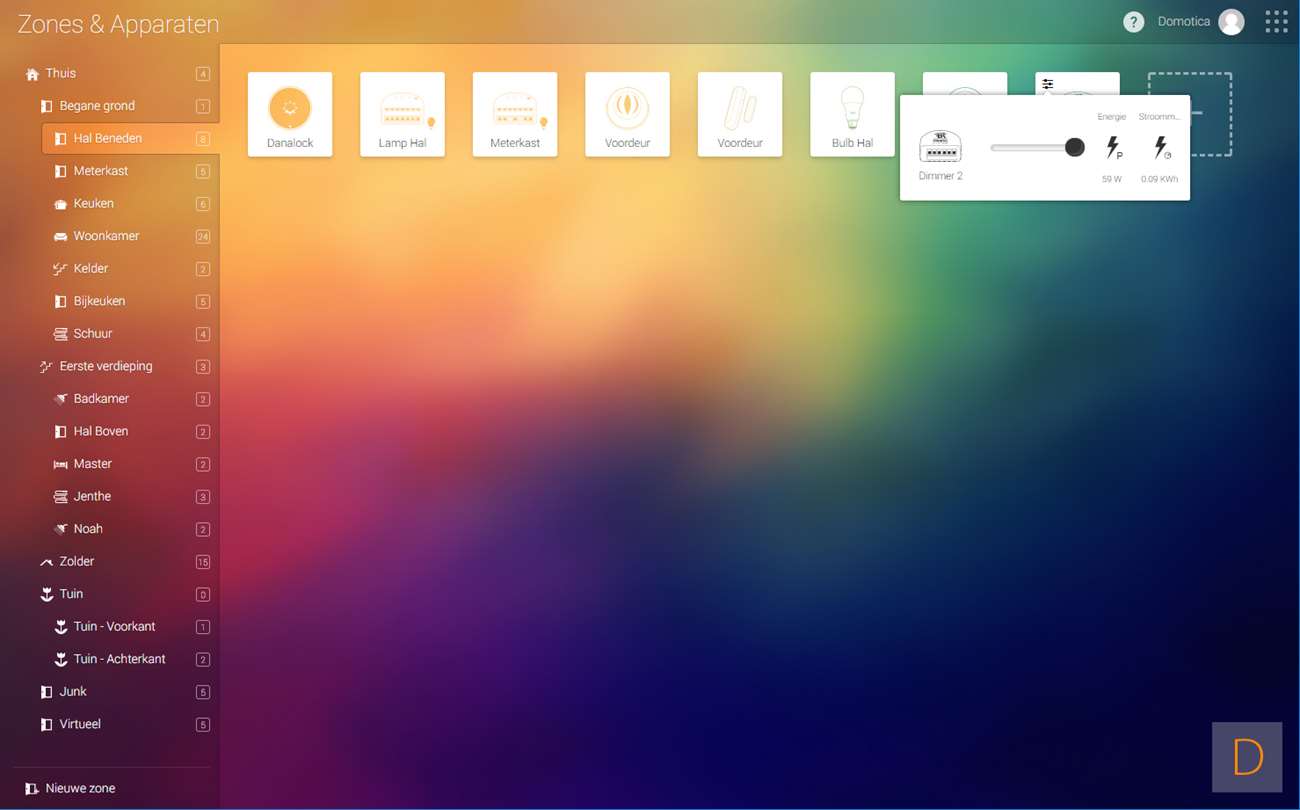This screenshot has width=1300, height=810.
Task: Click the Dimmer 2 device icon
Action: (940, 147)
